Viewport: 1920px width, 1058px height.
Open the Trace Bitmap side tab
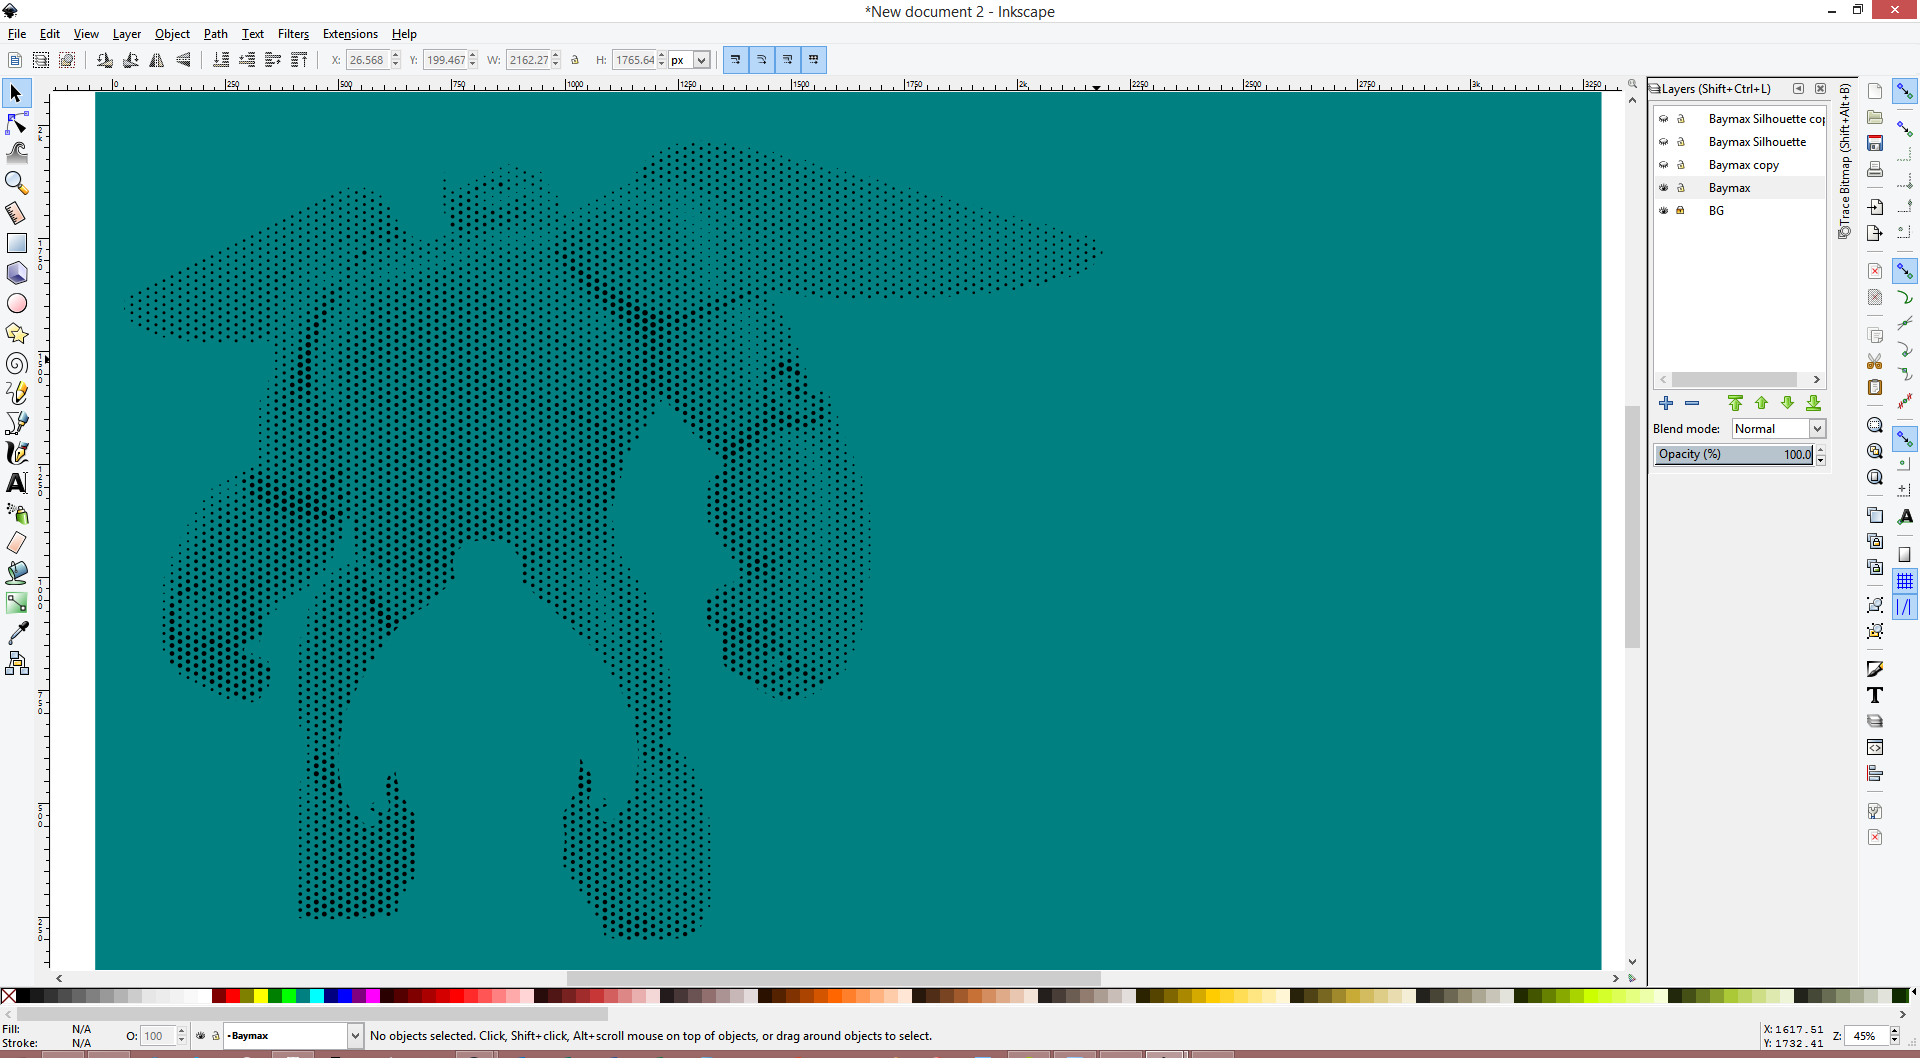[1845, 162]
